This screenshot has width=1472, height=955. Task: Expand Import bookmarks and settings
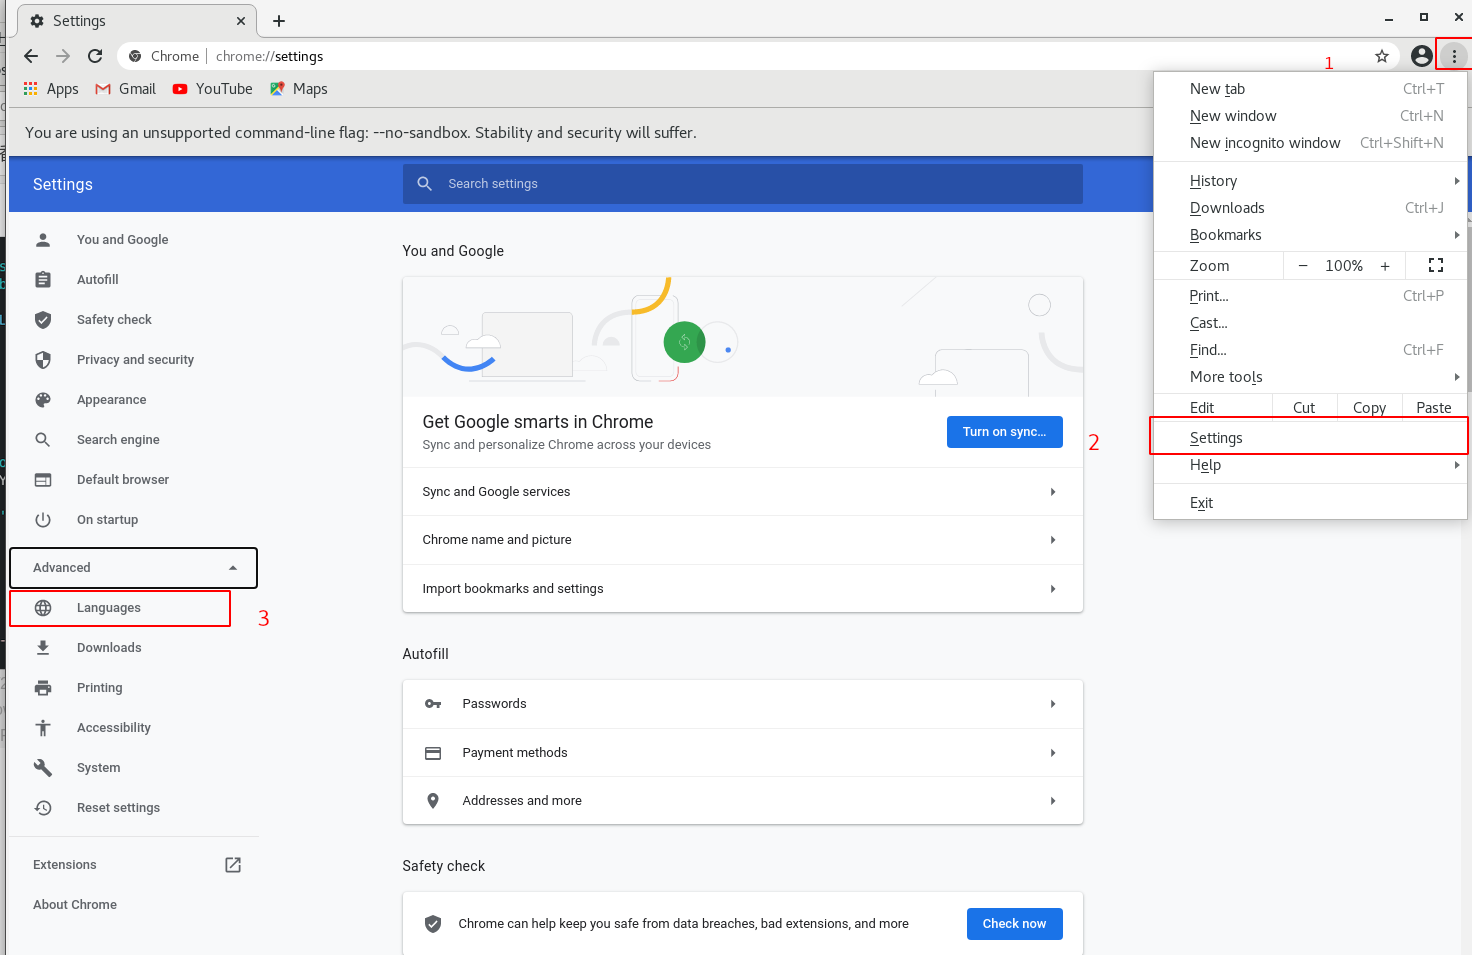coord(742,589)
